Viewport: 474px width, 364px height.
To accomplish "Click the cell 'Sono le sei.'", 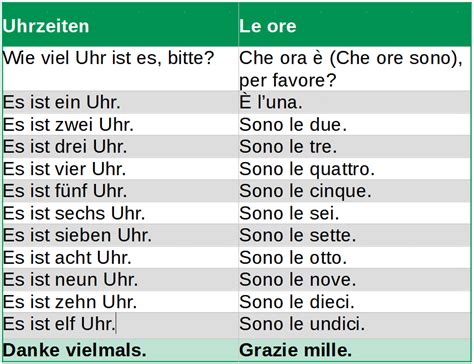I will point(355,213).
